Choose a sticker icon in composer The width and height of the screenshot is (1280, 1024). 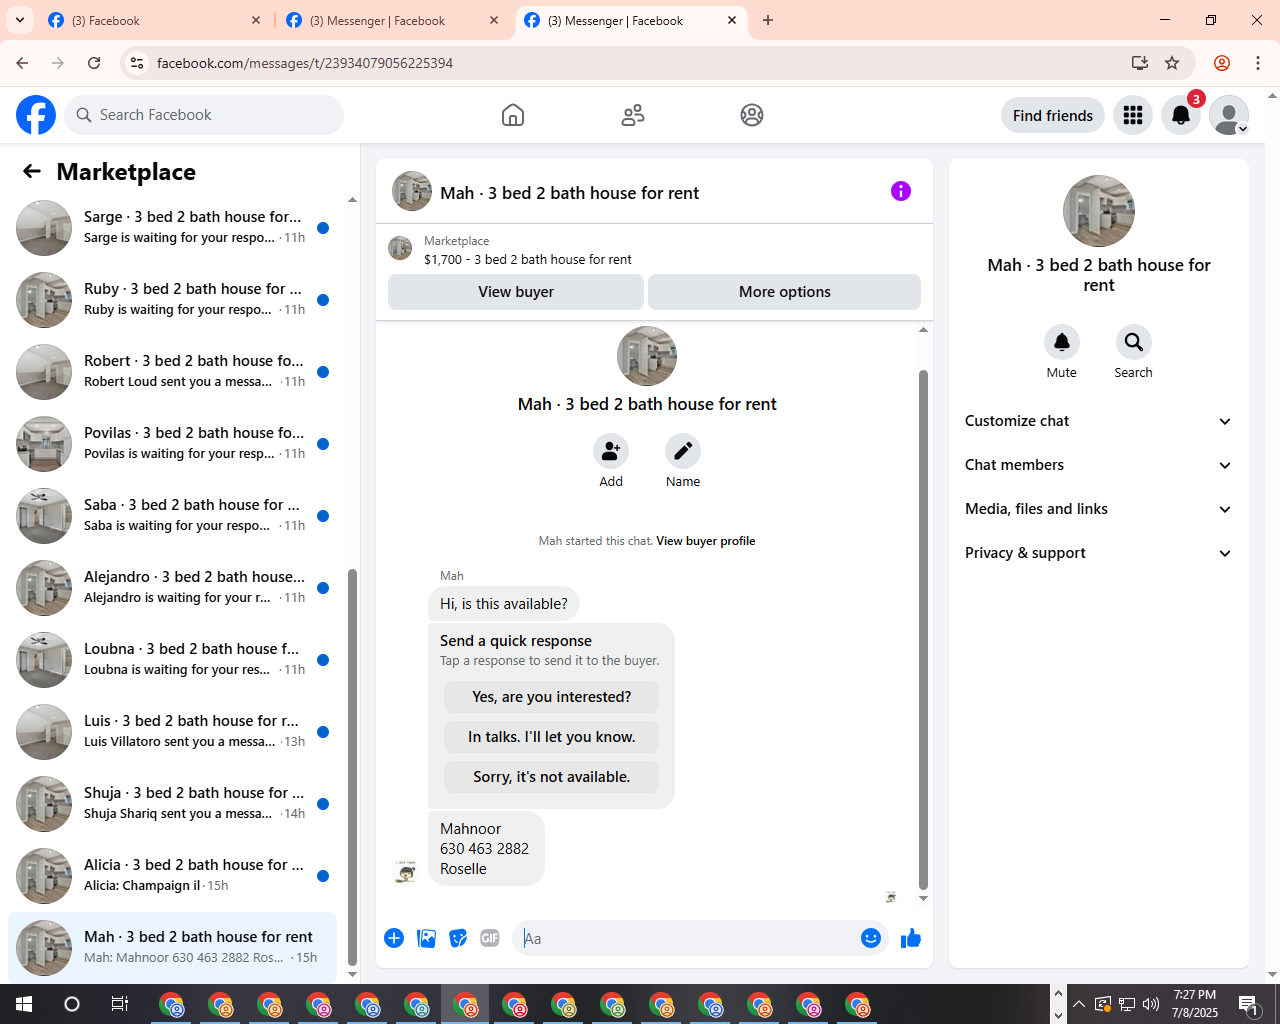458,938
